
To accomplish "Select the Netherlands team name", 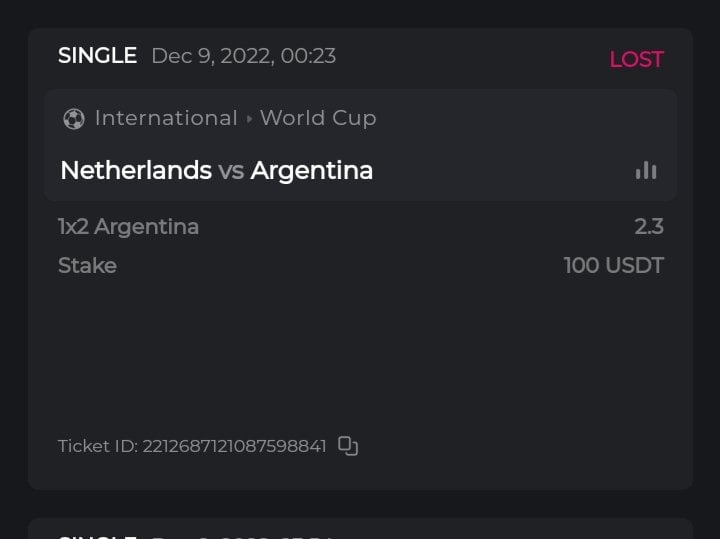I will (136, 170).
